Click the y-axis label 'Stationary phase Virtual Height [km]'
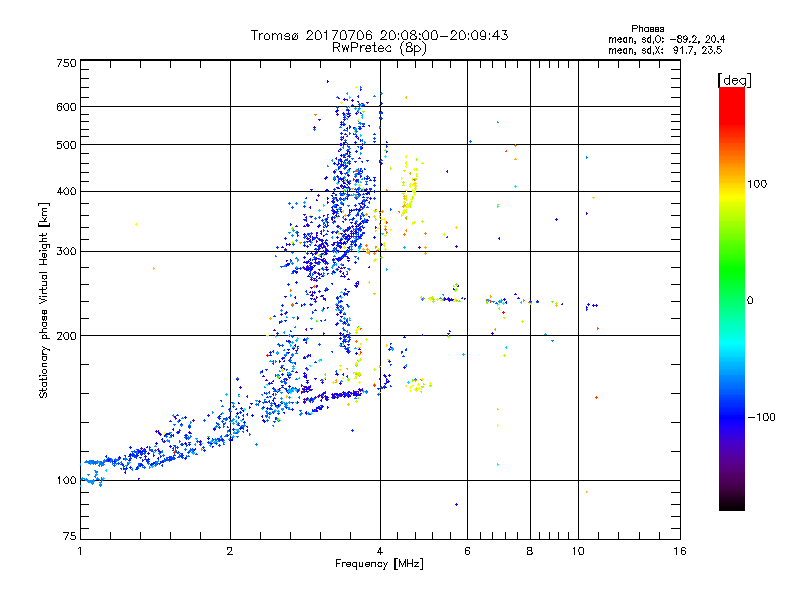The width and height of the screenshot is (800, 600). coord(43,301)
